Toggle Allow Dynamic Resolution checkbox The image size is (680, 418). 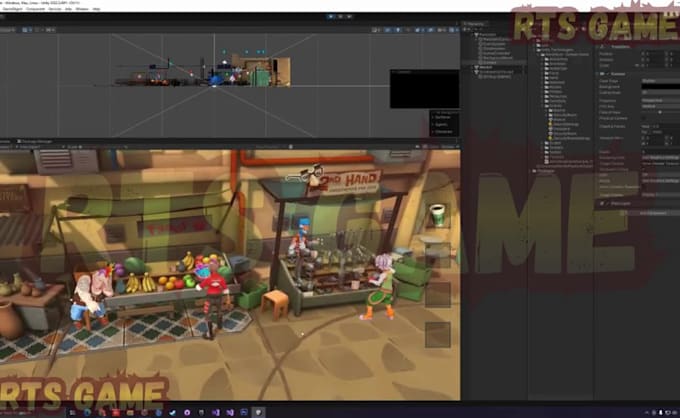644,187
